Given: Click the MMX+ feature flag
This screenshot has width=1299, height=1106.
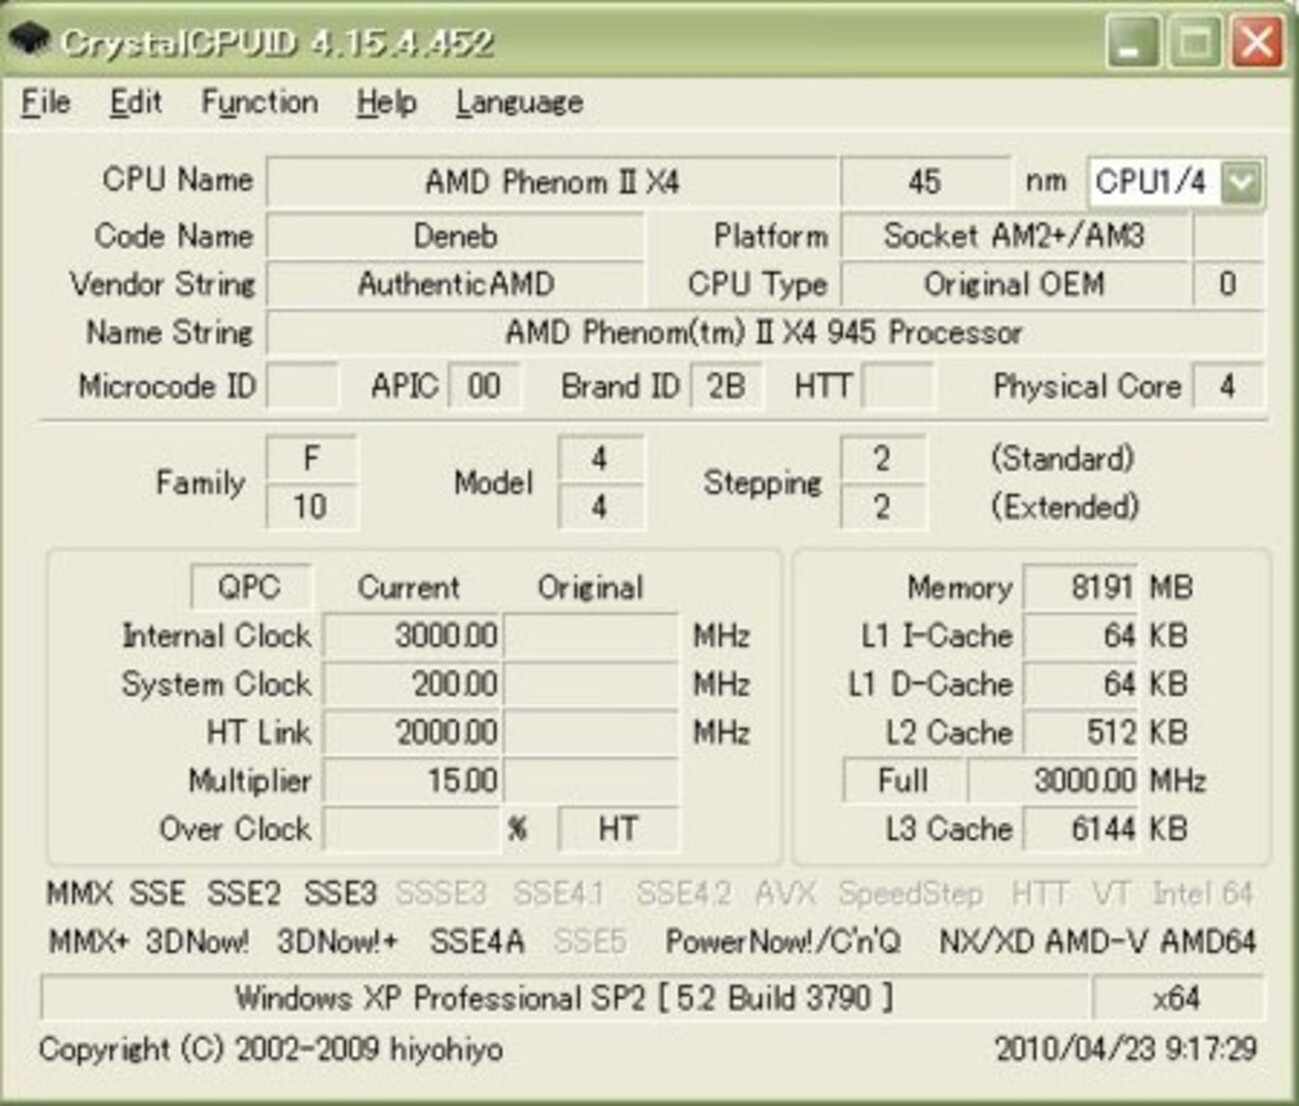Looking at the screenshot, I should click(x=89, y=941).
